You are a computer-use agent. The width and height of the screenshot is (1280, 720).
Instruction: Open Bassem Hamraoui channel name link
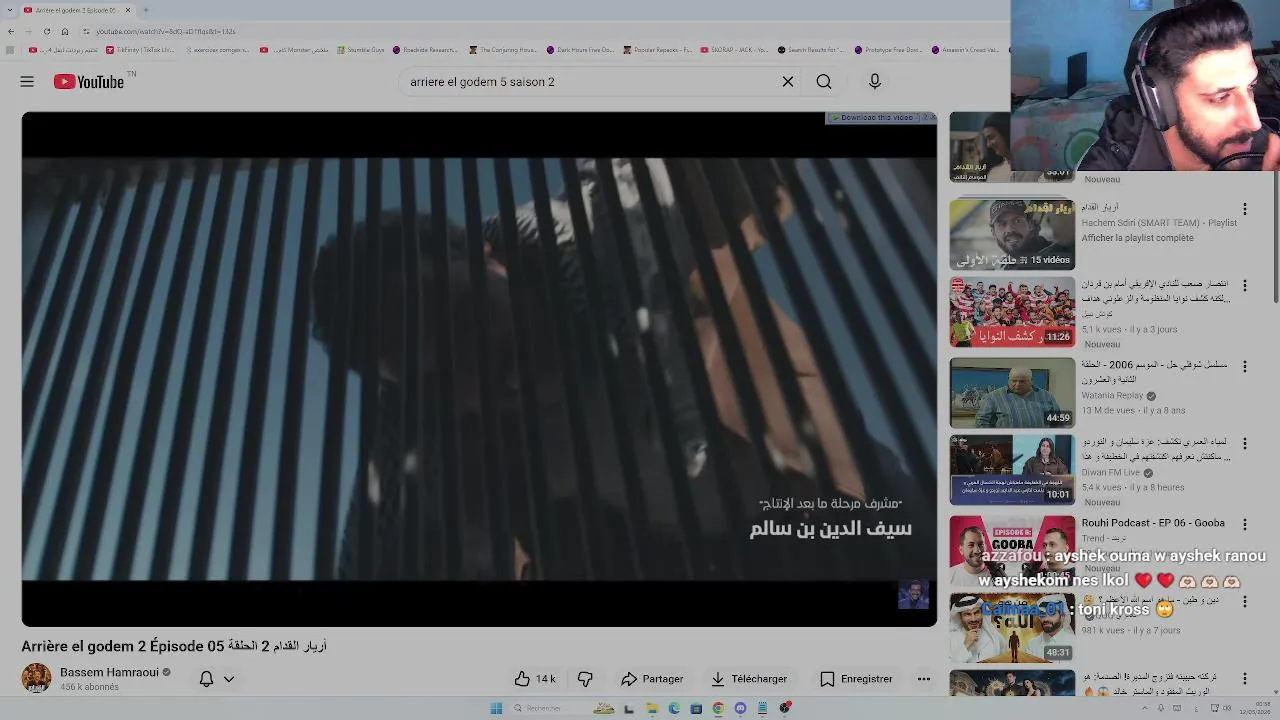pos(109,672)
